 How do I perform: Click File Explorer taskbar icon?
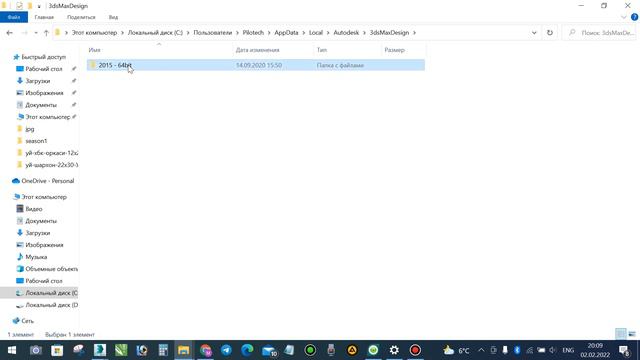tap(184, 350)
